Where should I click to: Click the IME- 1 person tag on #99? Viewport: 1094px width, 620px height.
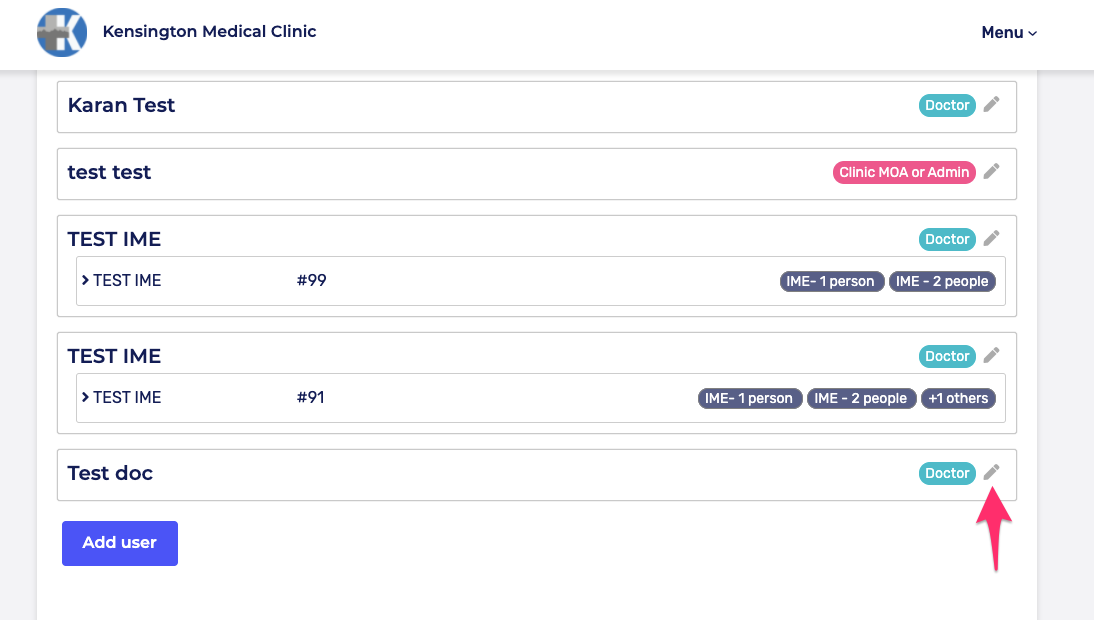pos(830,281)
